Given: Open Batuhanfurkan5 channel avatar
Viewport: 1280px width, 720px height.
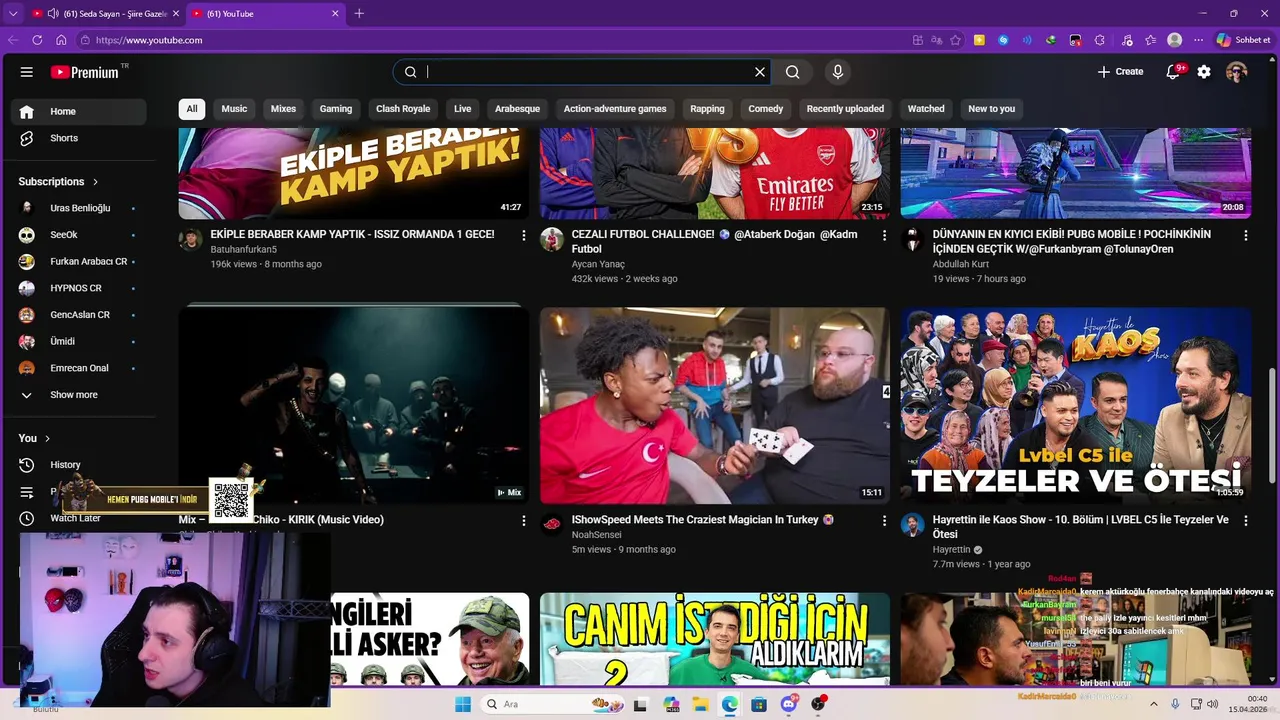Looking at the screenshot, I should point(190,240).
